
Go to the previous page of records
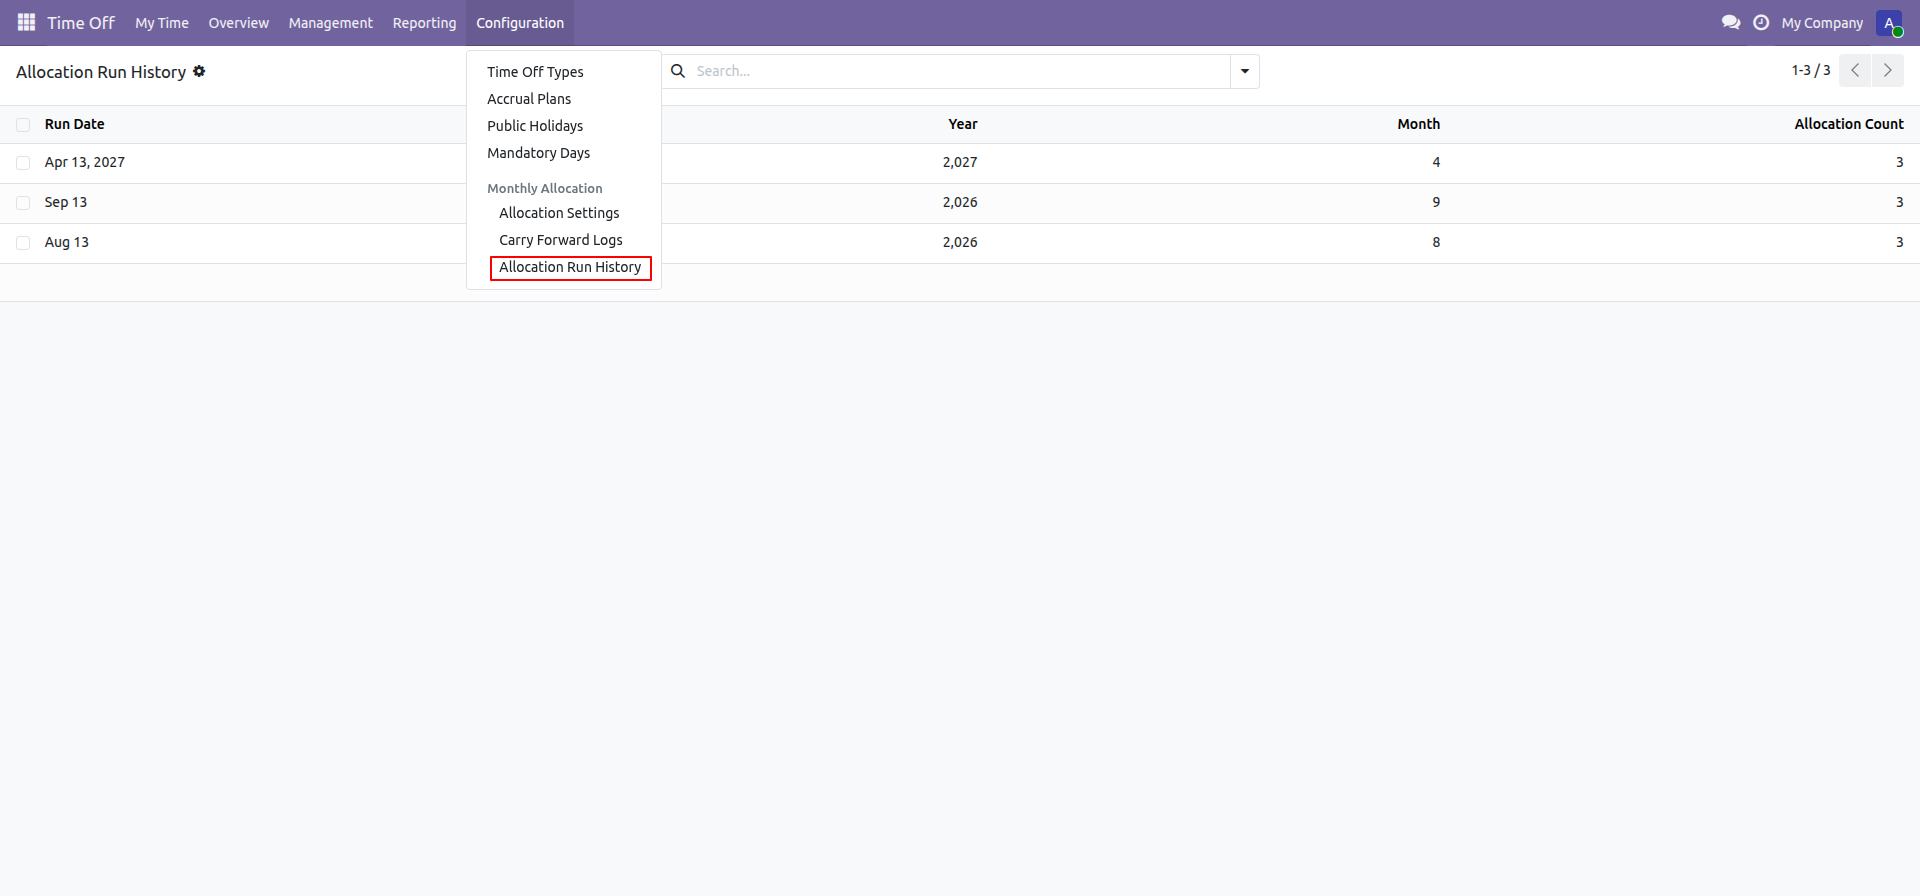pyautogui.click(x=1855, y=70)
